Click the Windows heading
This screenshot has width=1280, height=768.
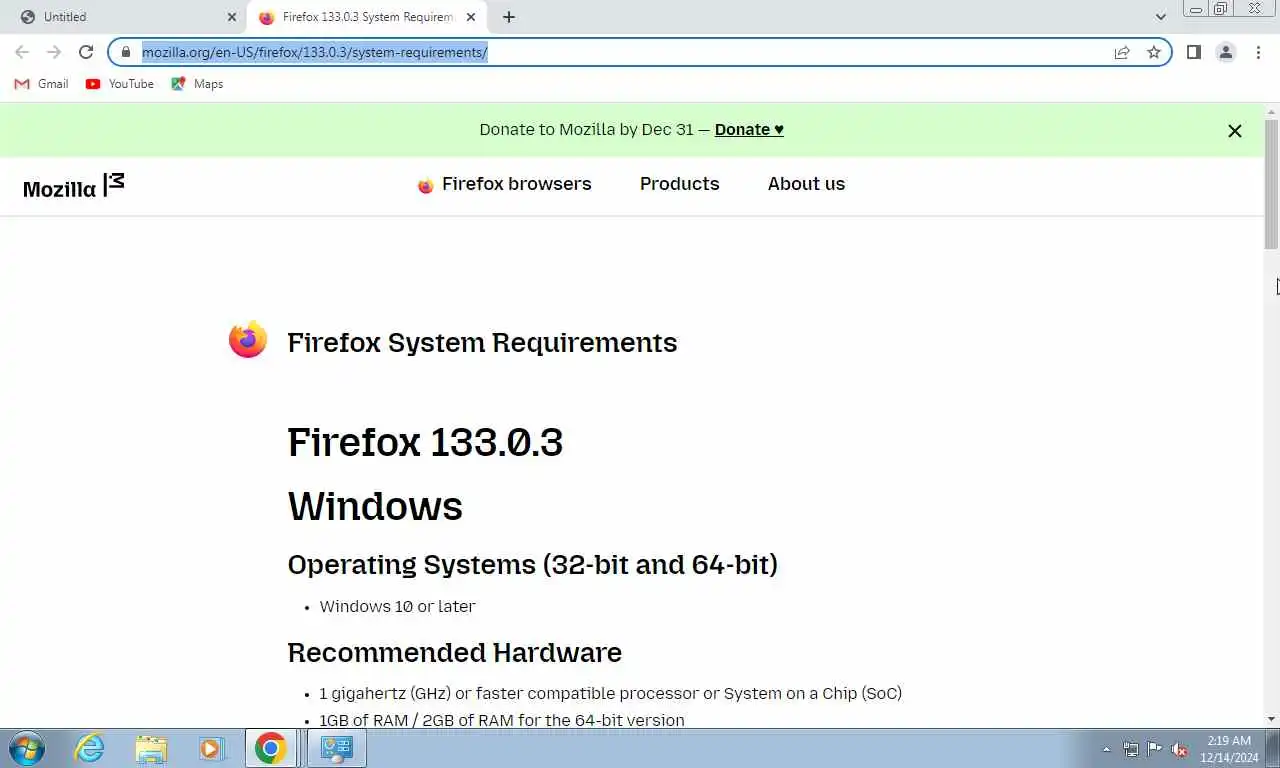[x=375, y=506]
